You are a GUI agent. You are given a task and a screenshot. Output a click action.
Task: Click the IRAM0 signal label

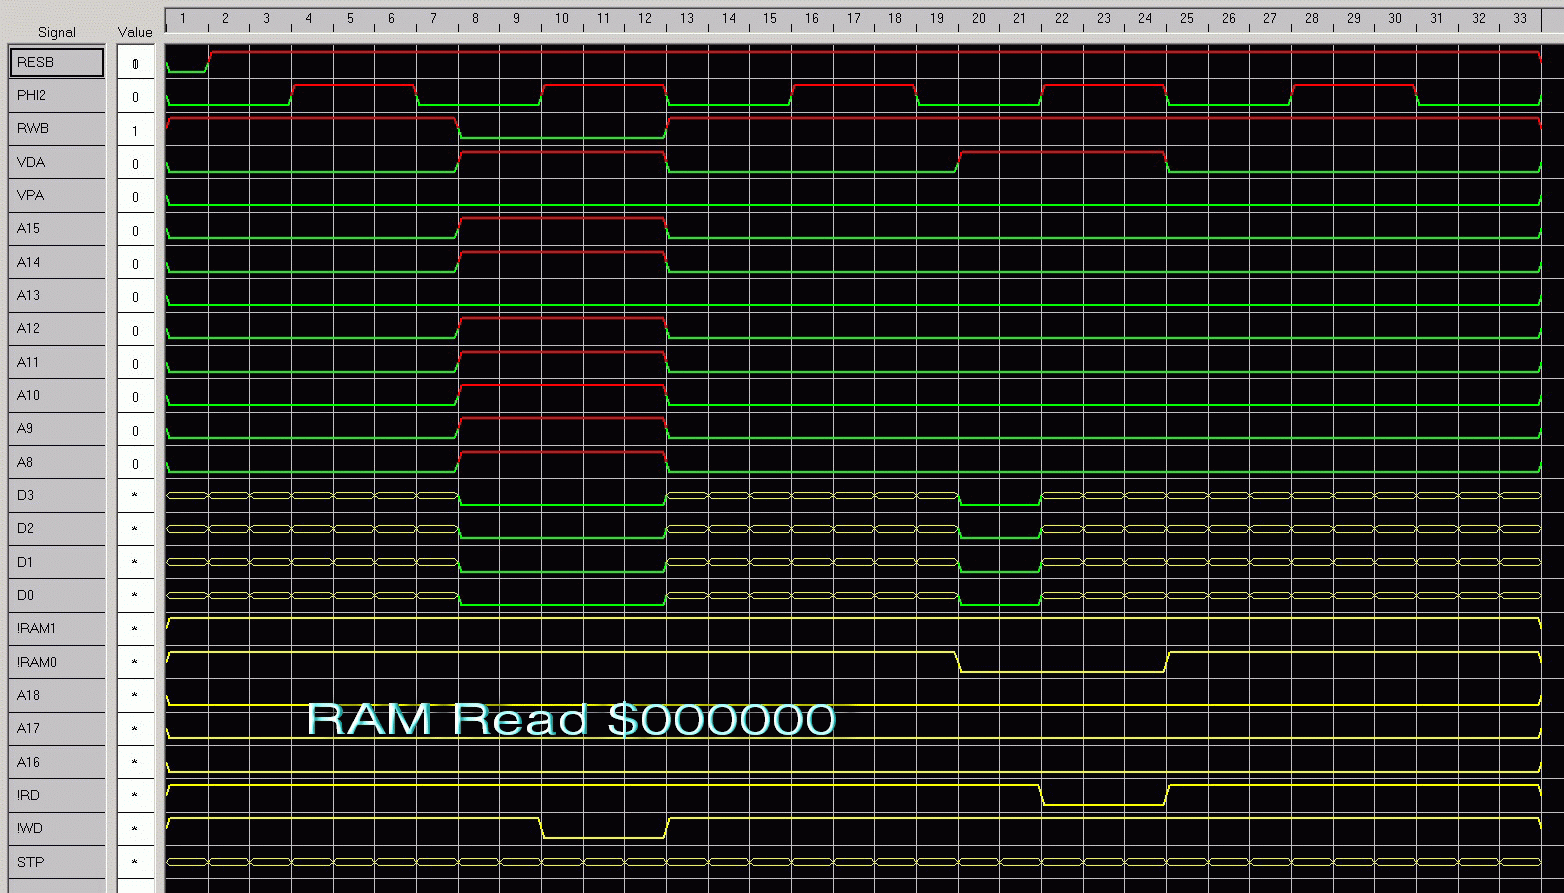[56, 662]
